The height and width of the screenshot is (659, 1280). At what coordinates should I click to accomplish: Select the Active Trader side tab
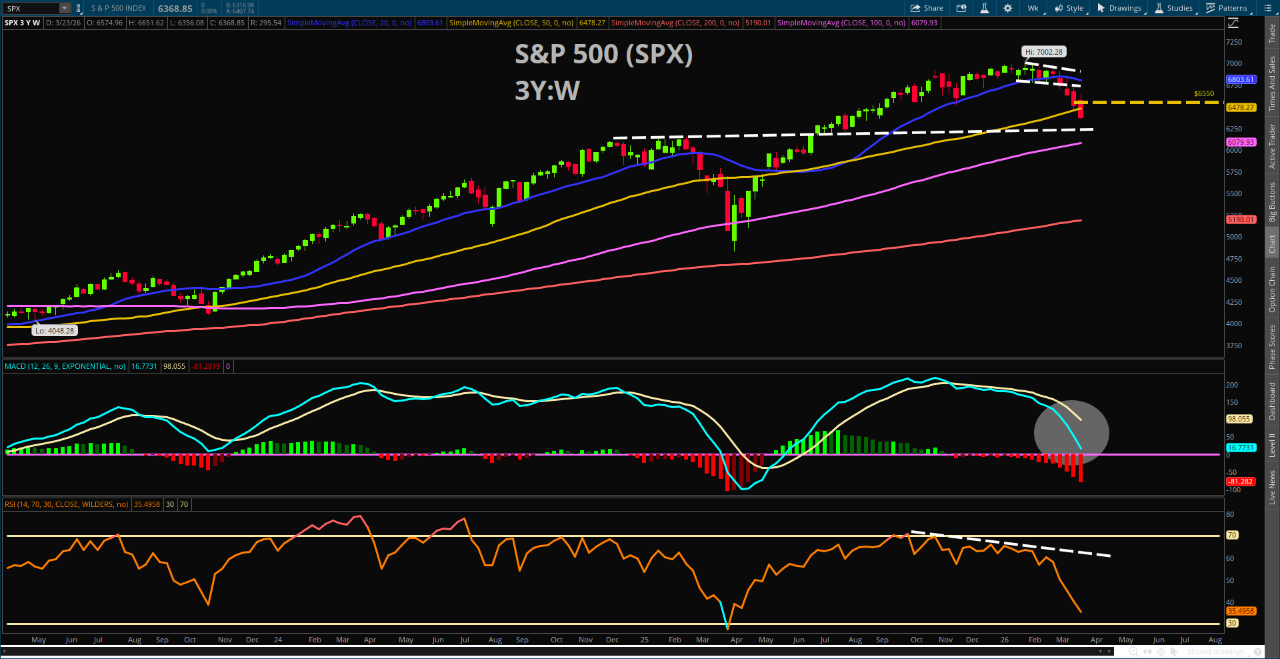(1272, 146)
